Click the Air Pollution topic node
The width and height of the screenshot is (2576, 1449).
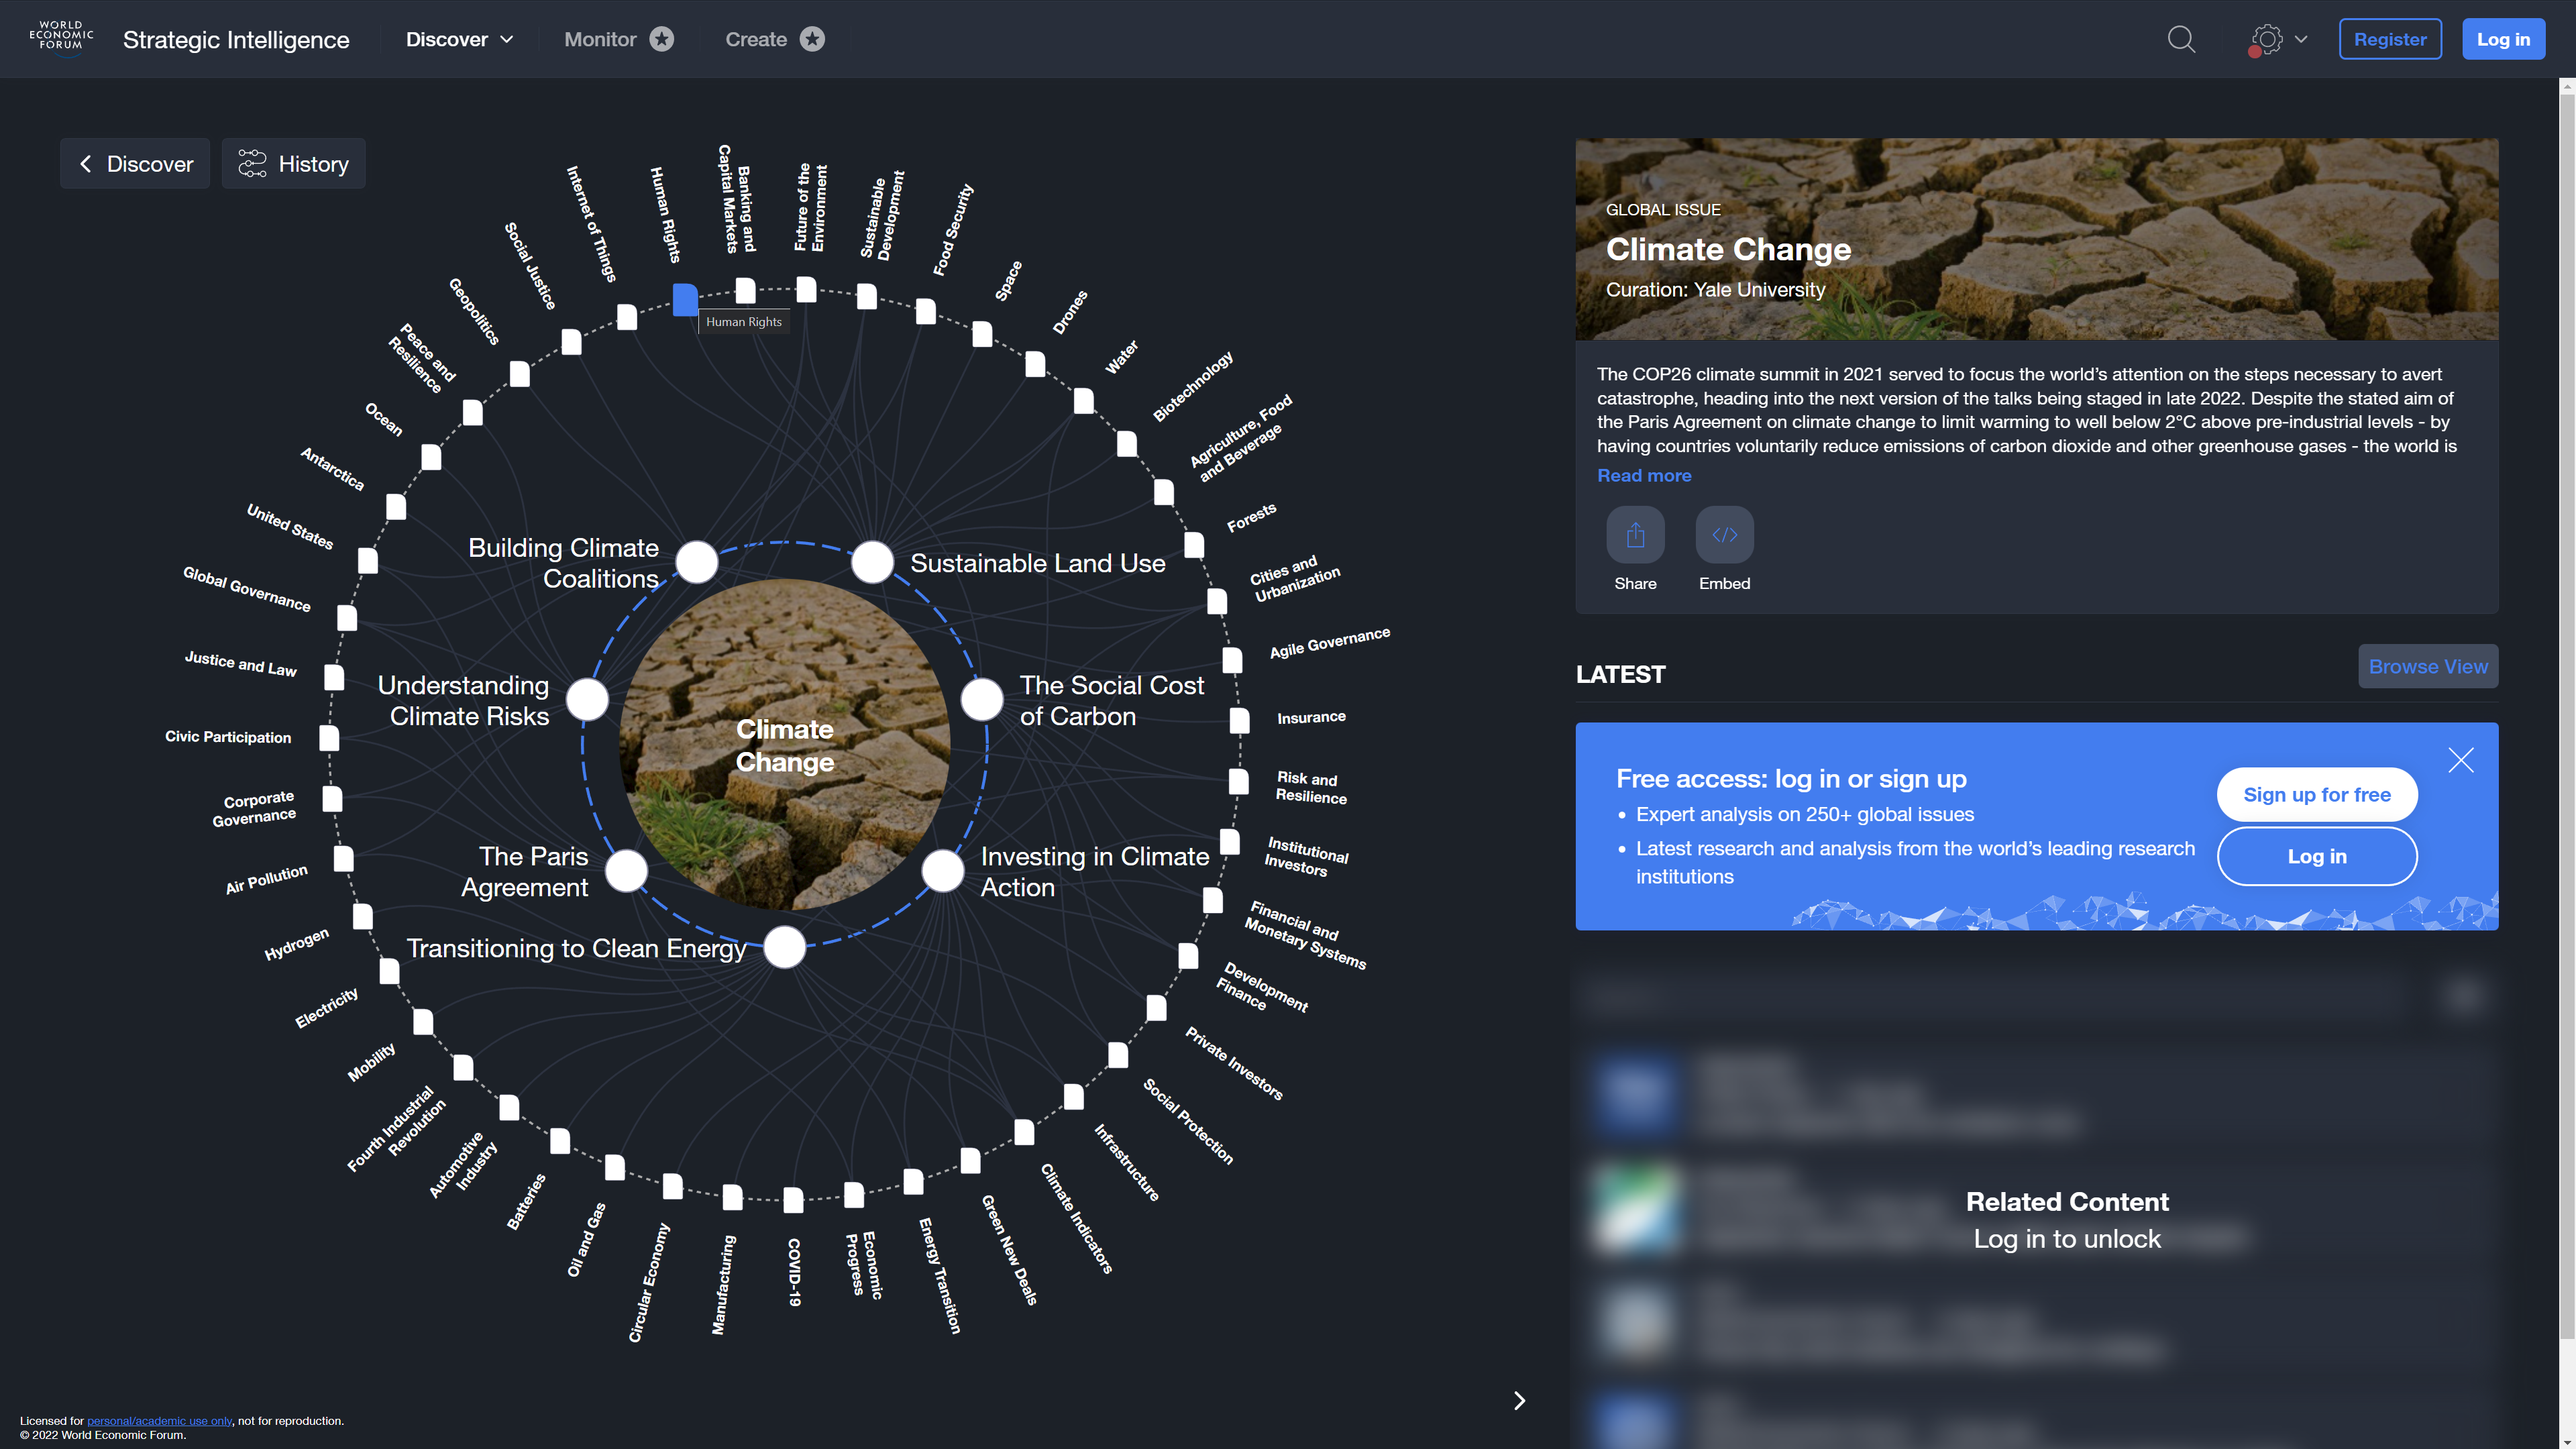[x=343, y=859]
